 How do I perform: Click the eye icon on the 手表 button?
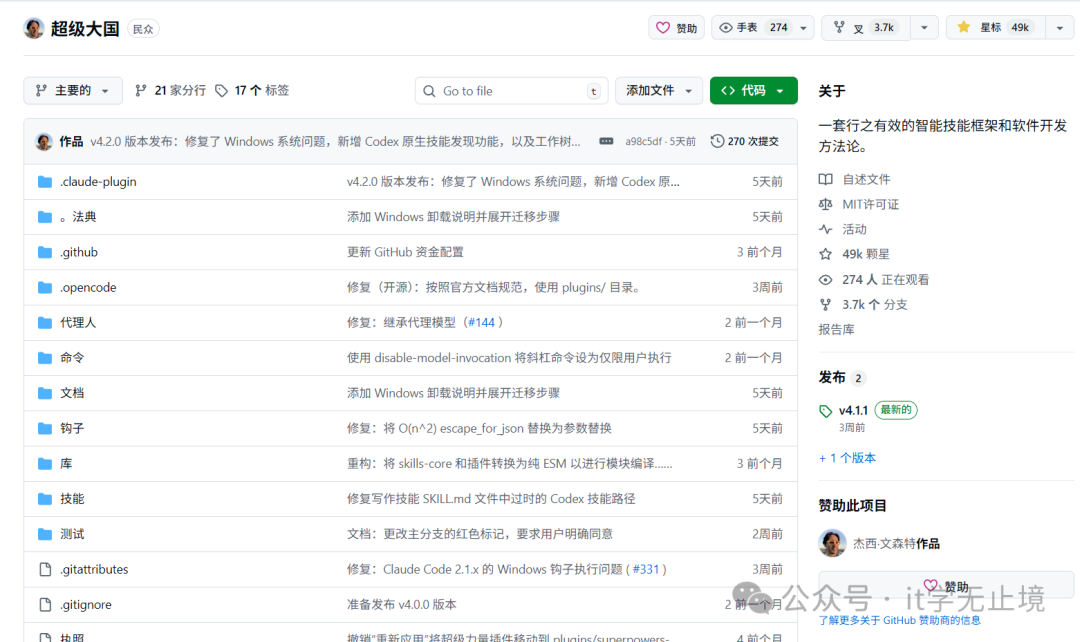point(729,27)
